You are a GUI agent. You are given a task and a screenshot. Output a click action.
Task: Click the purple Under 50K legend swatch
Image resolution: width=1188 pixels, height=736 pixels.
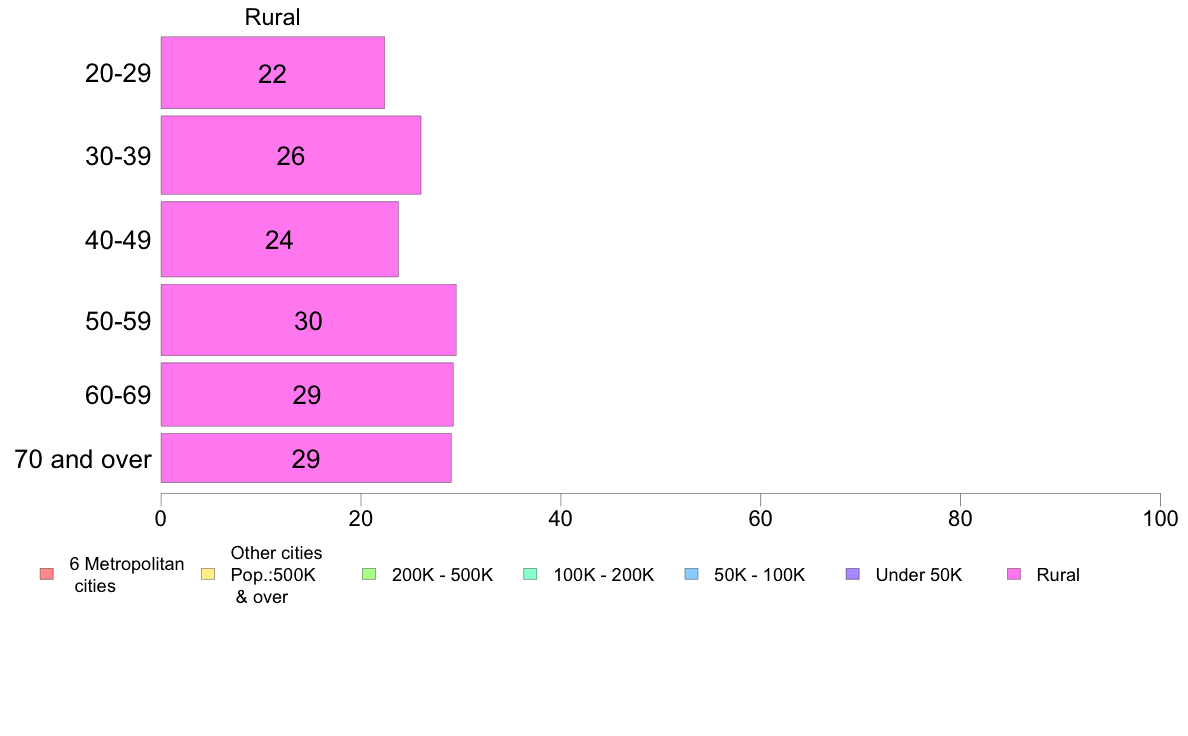[852, 575]
